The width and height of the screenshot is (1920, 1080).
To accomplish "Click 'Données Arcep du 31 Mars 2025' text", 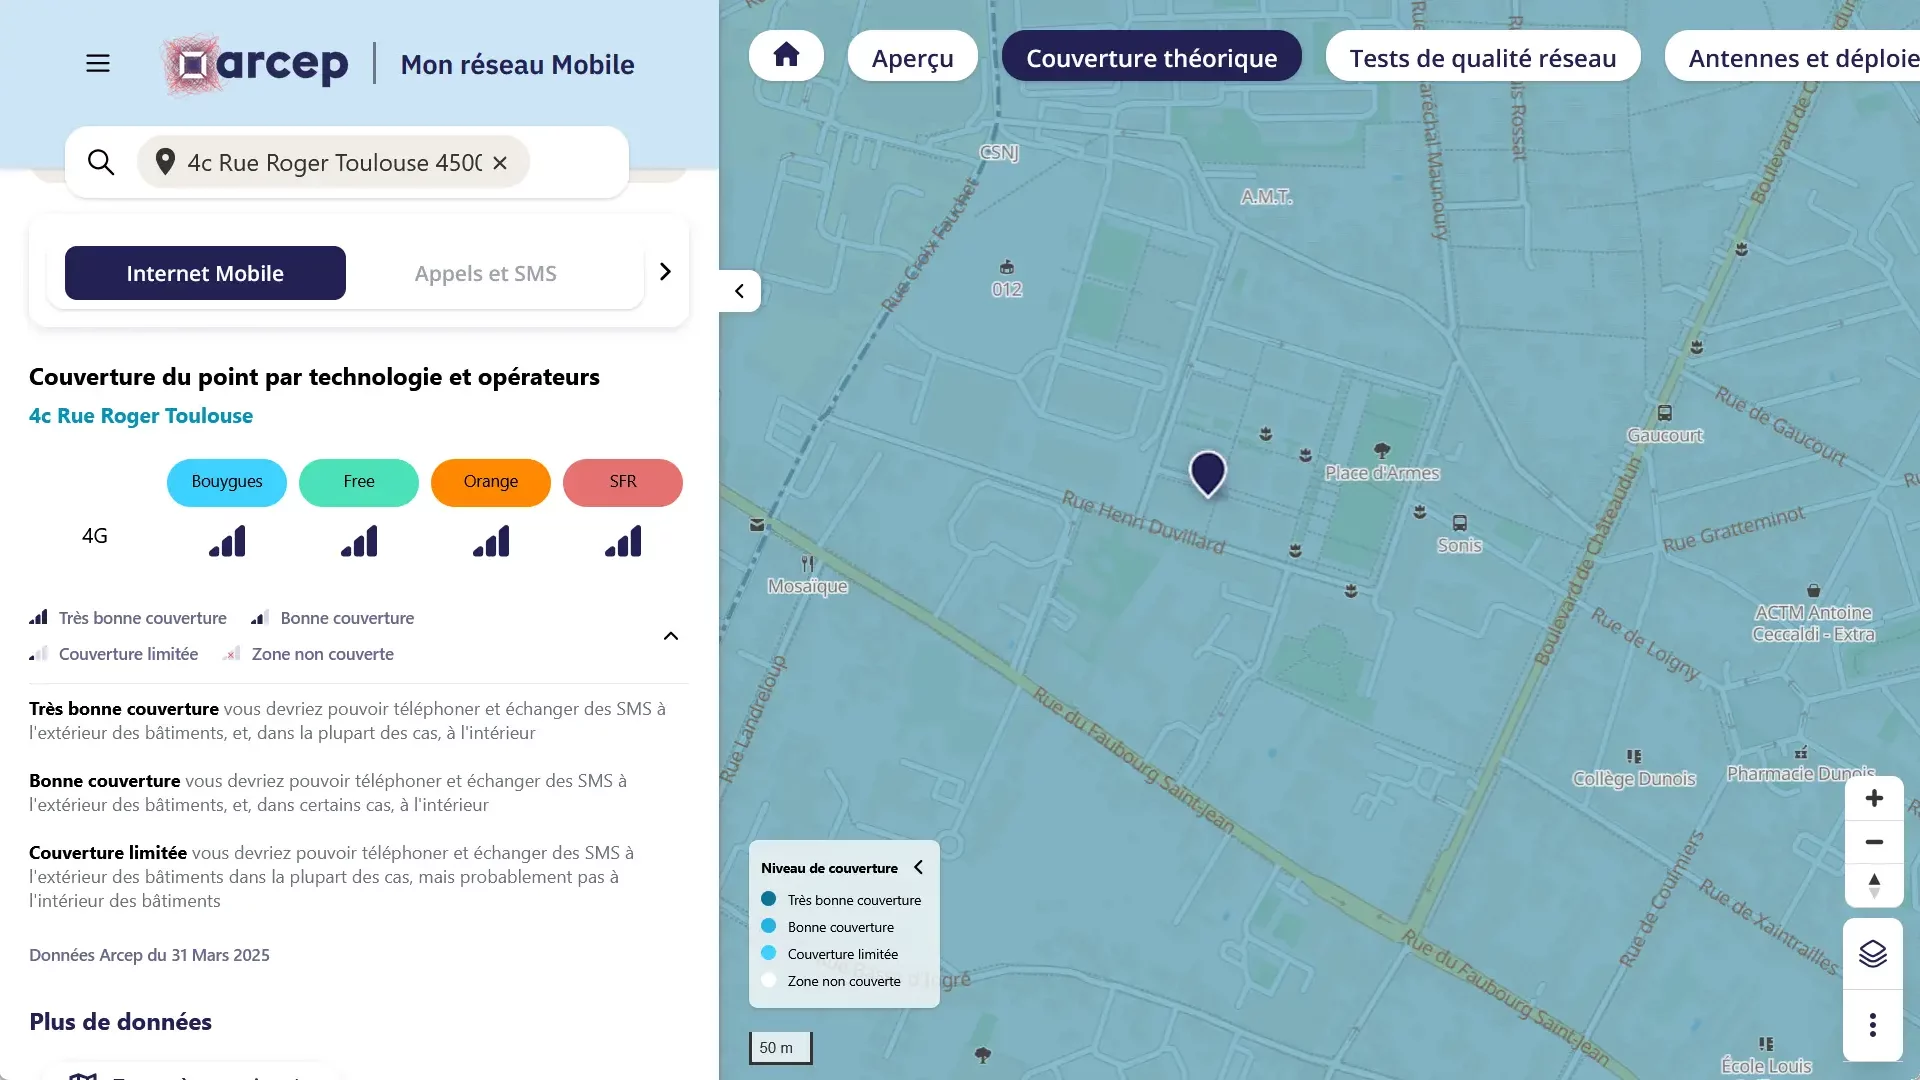I will point(149,955).
